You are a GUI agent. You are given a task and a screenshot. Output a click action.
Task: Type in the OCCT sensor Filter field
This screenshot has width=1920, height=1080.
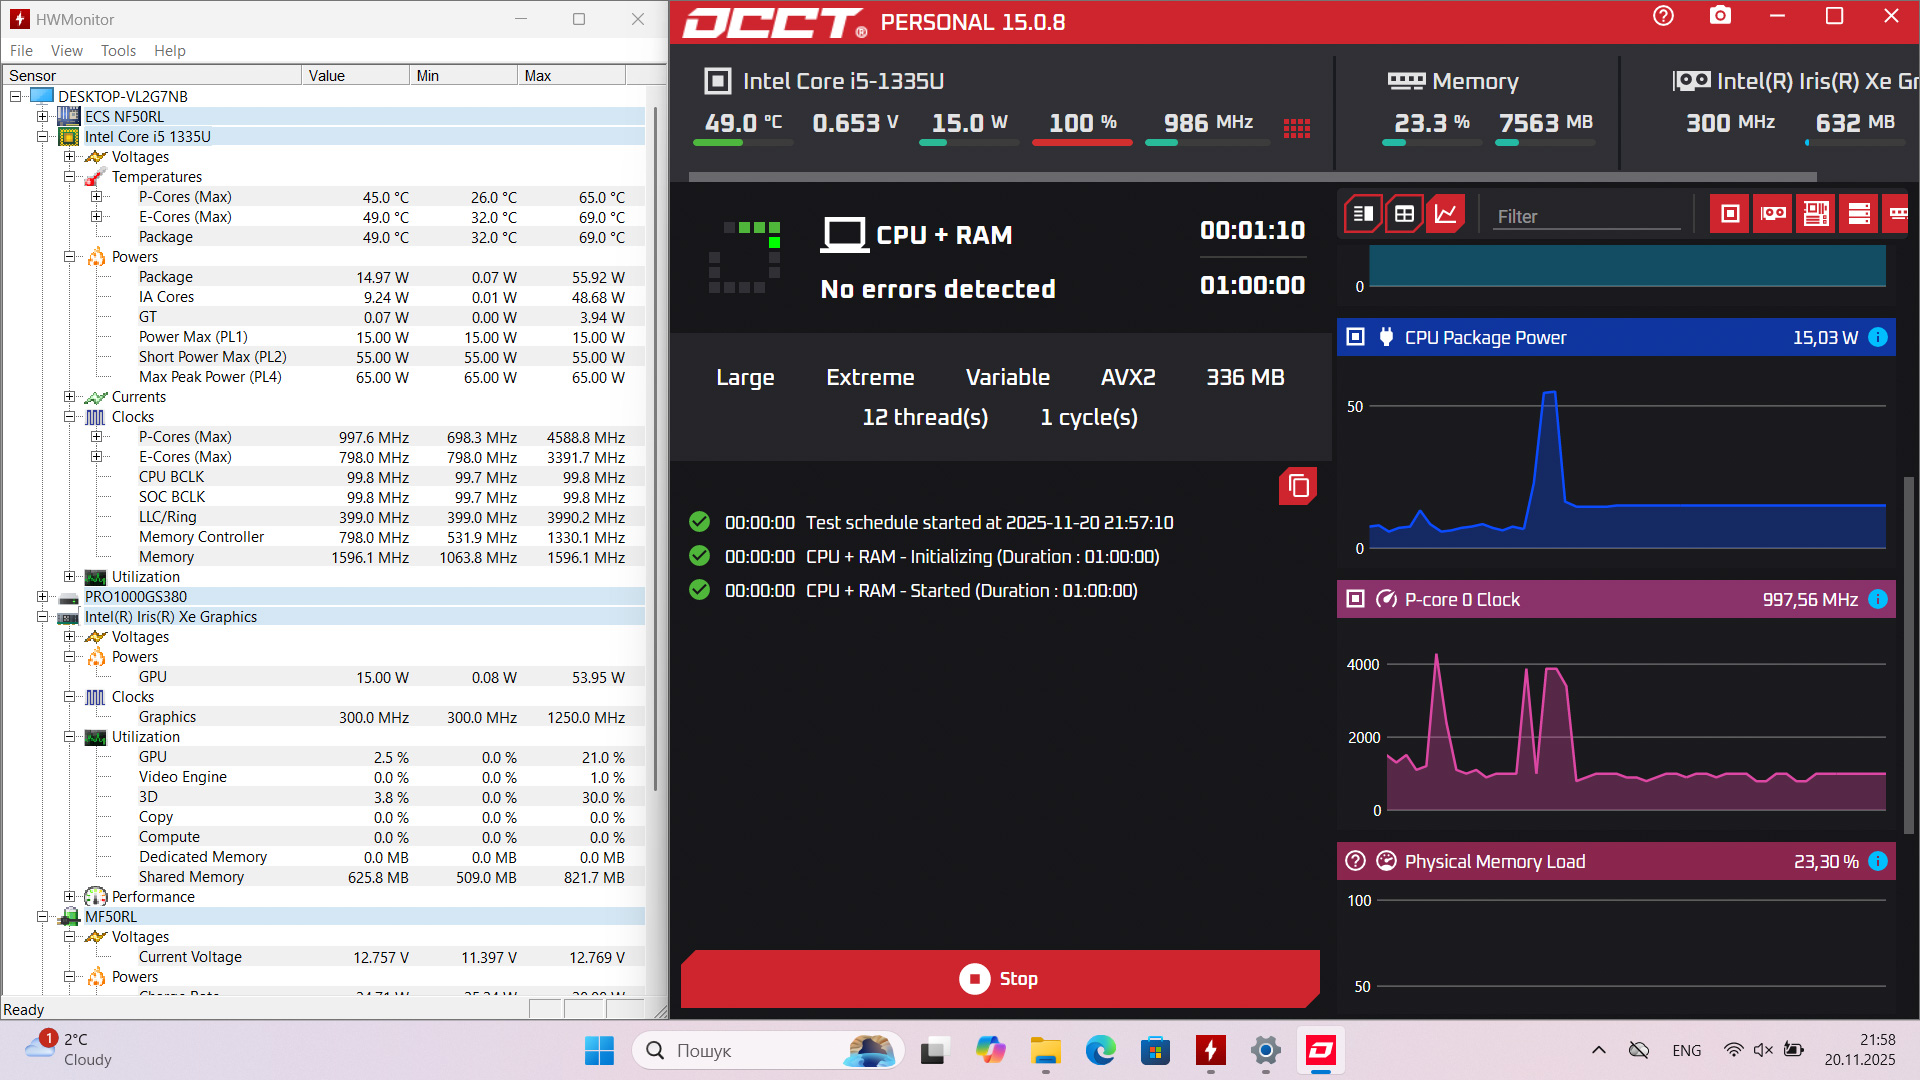point(1587,216)
